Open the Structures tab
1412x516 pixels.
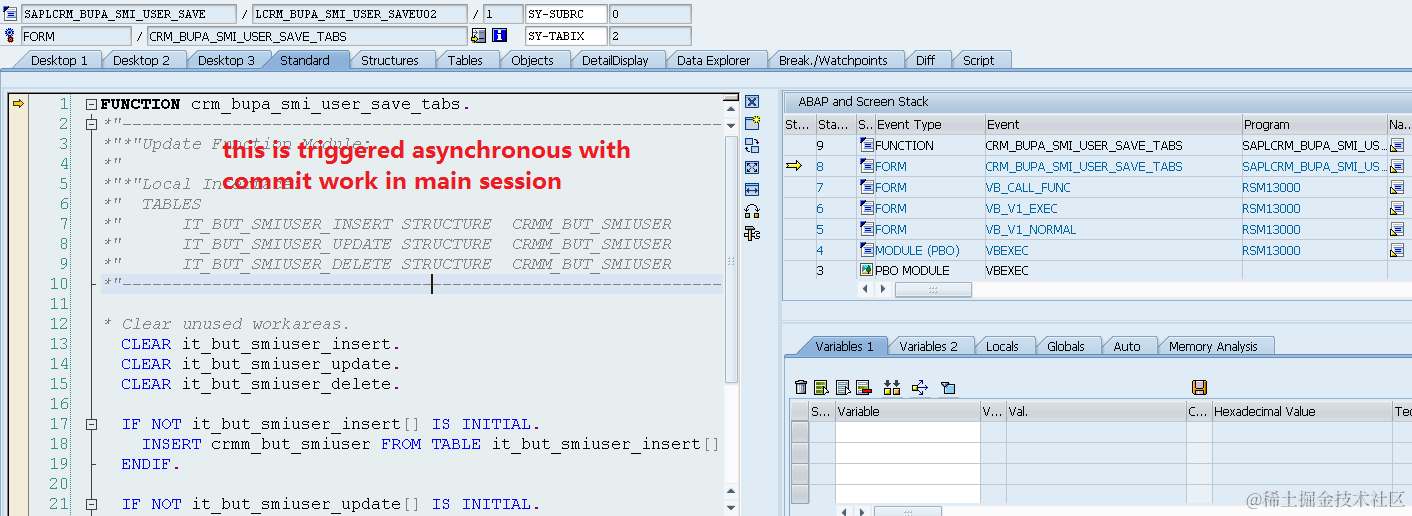click(390, 60)
